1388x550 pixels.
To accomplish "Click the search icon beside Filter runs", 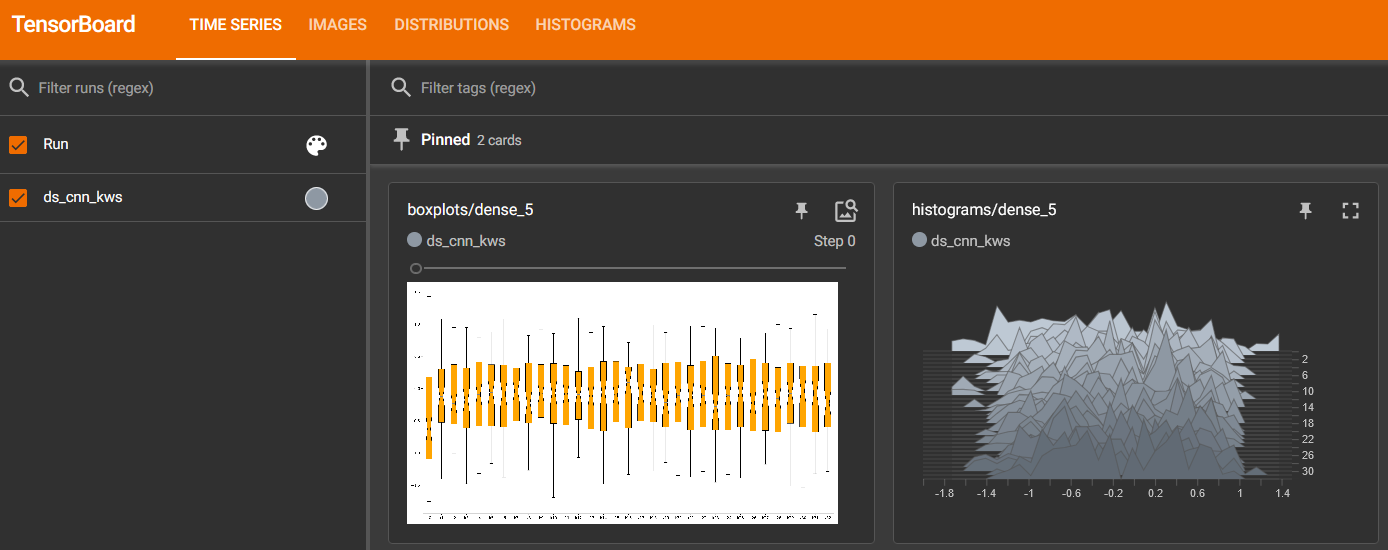I will (x=19, y=88).
